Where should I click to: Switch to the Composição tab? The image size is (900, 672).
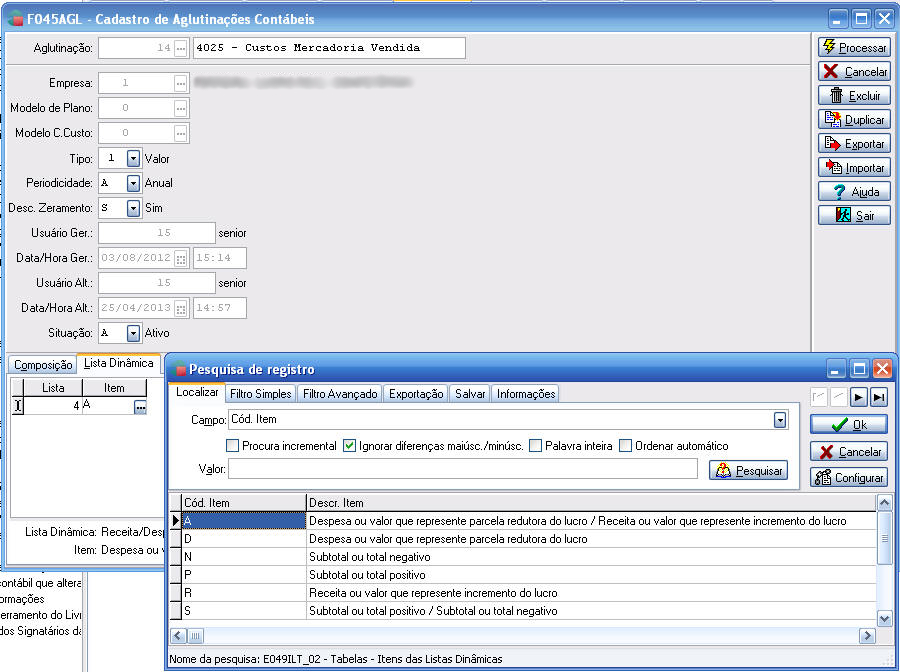pos(43,365)
